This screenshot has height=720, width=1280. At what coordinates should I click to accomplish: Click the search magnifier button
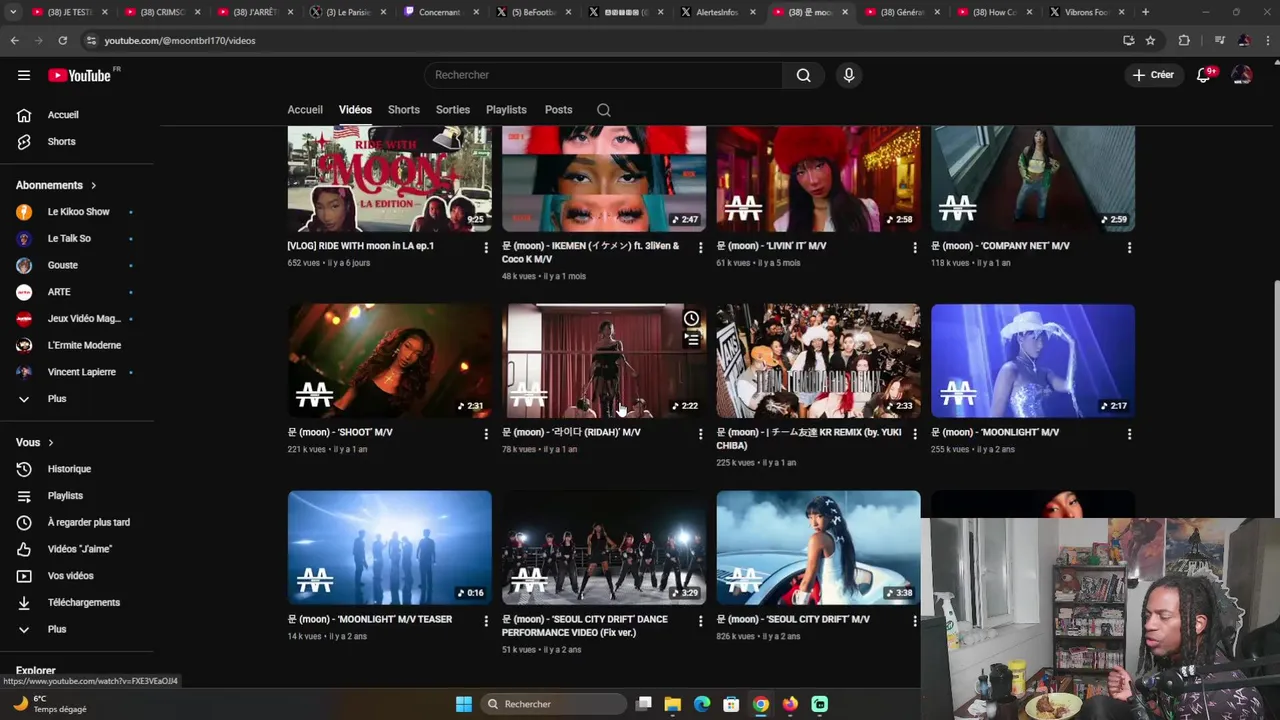click(x=803, y=75)
